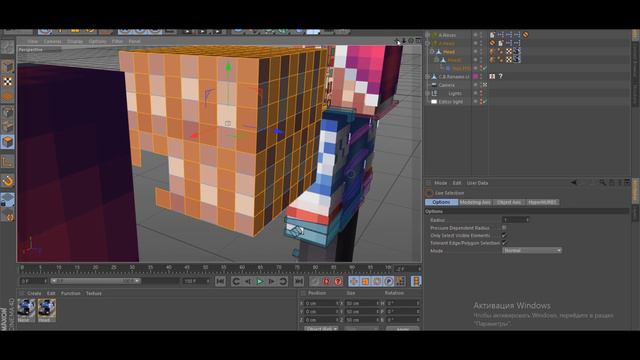Toggle enable checkmark on Editor light row

pyautogui.click(x=484, y=102)
